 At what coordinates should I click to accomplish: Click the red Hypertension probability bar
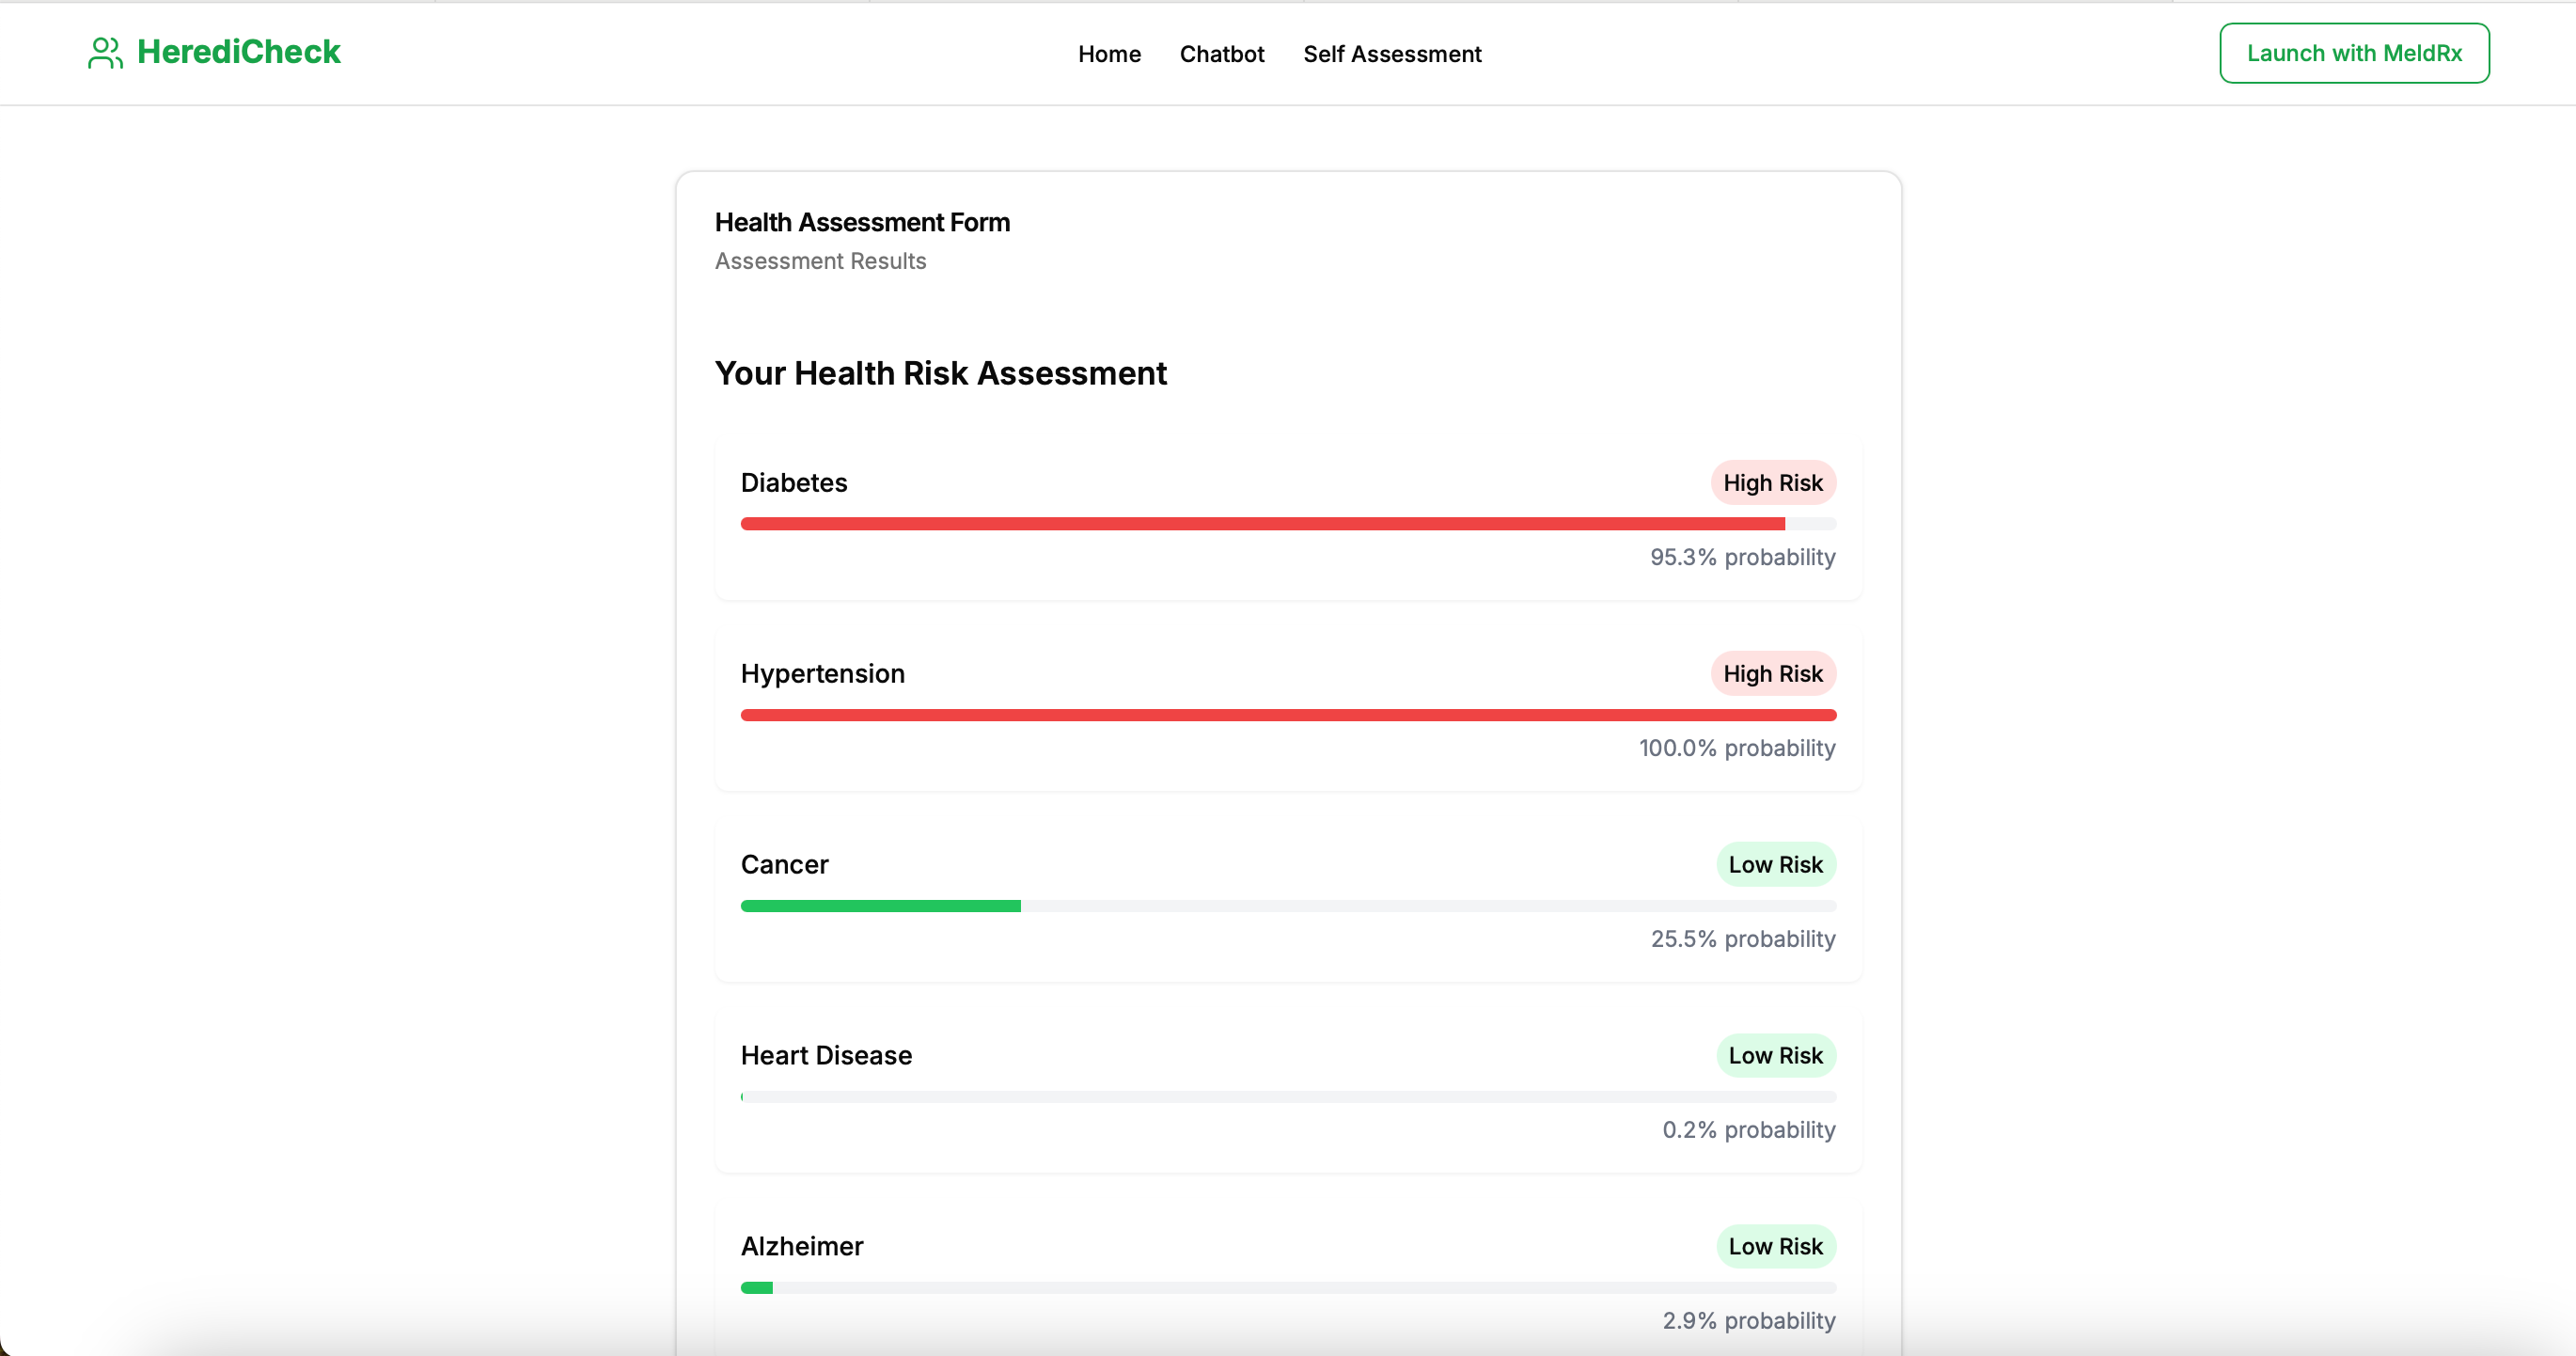click(1288, 715)
